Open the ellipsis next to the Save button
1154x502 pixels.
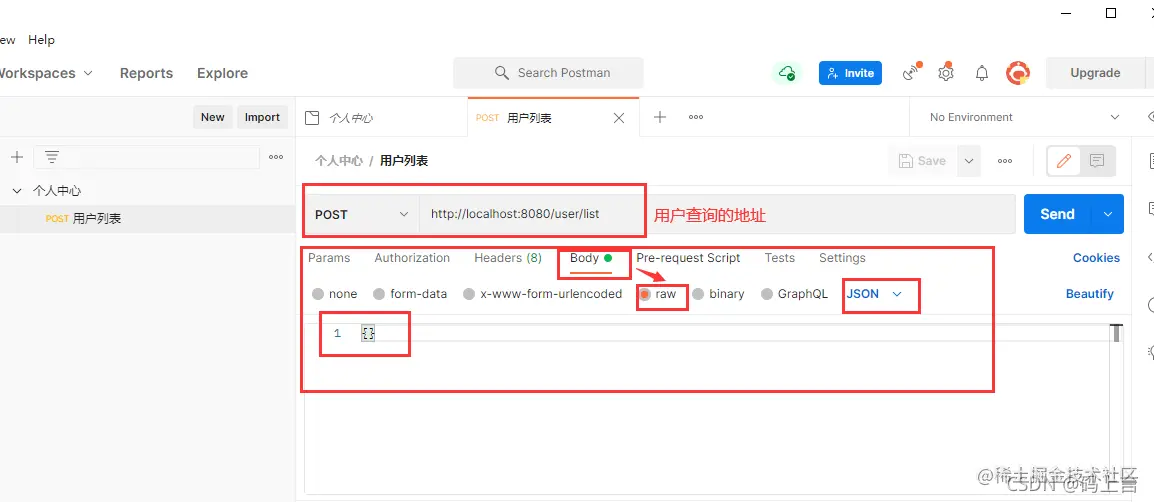point(1005,161)
